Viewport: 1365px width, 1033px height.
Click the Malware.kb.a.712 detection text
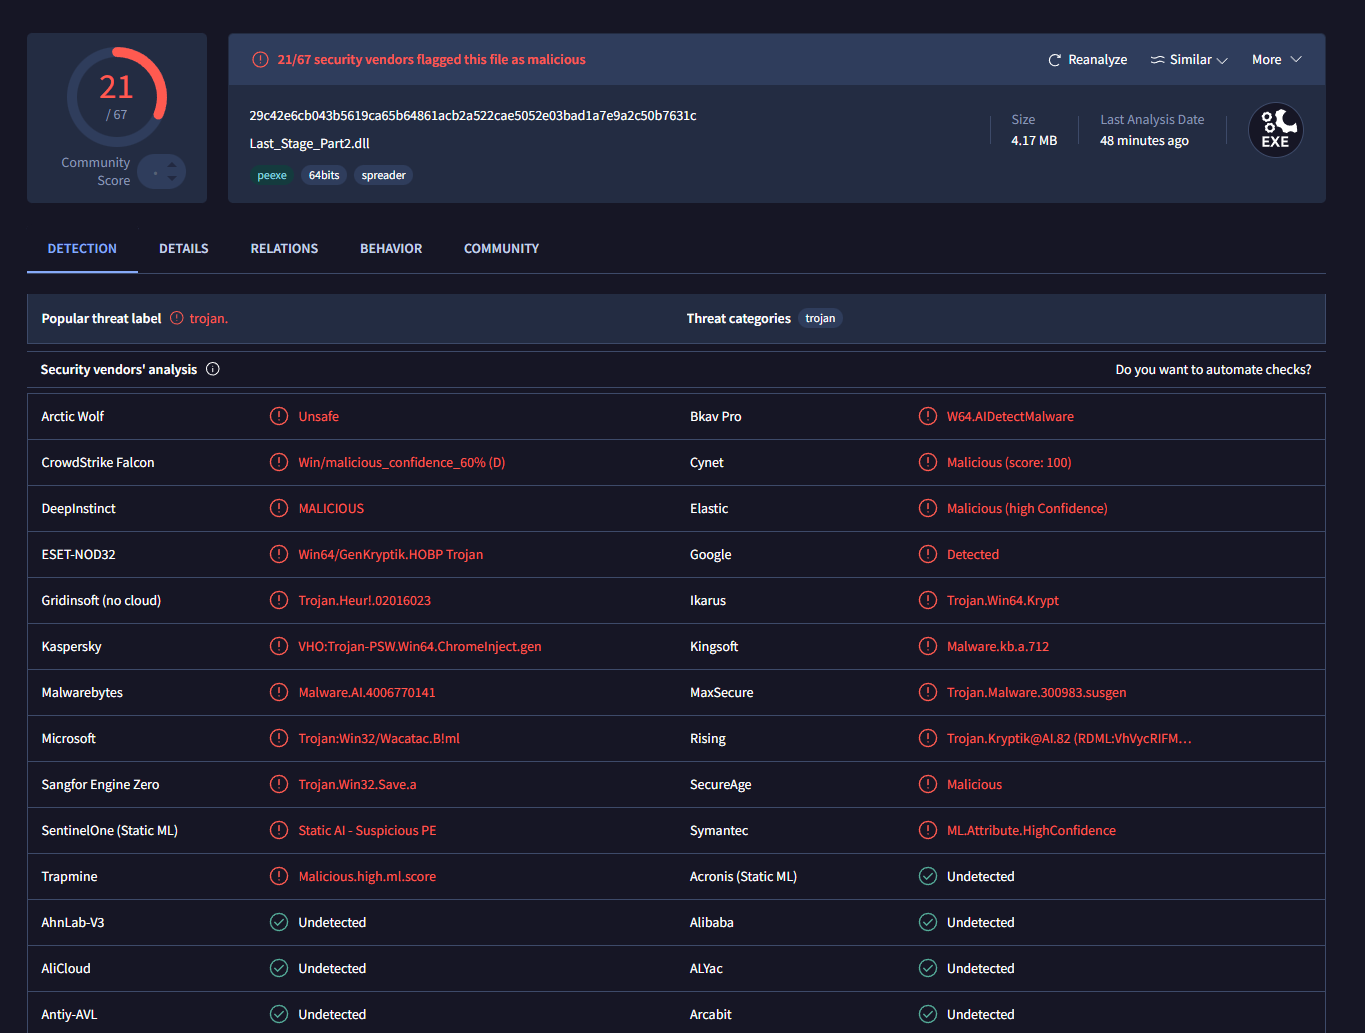pos(998,646)
